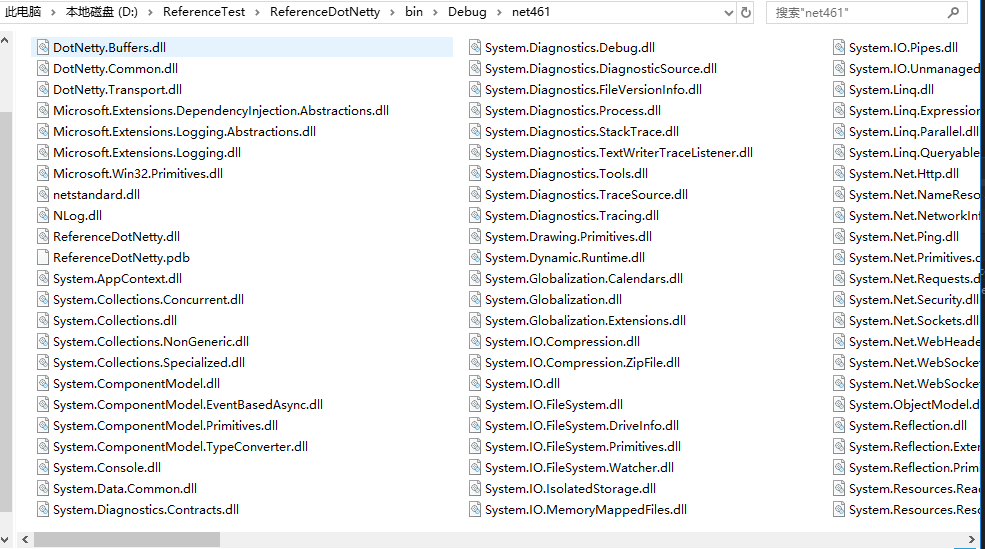Select System.Drawing.Primitives.dll
985x549 pixels.
(x=569, y=237)
